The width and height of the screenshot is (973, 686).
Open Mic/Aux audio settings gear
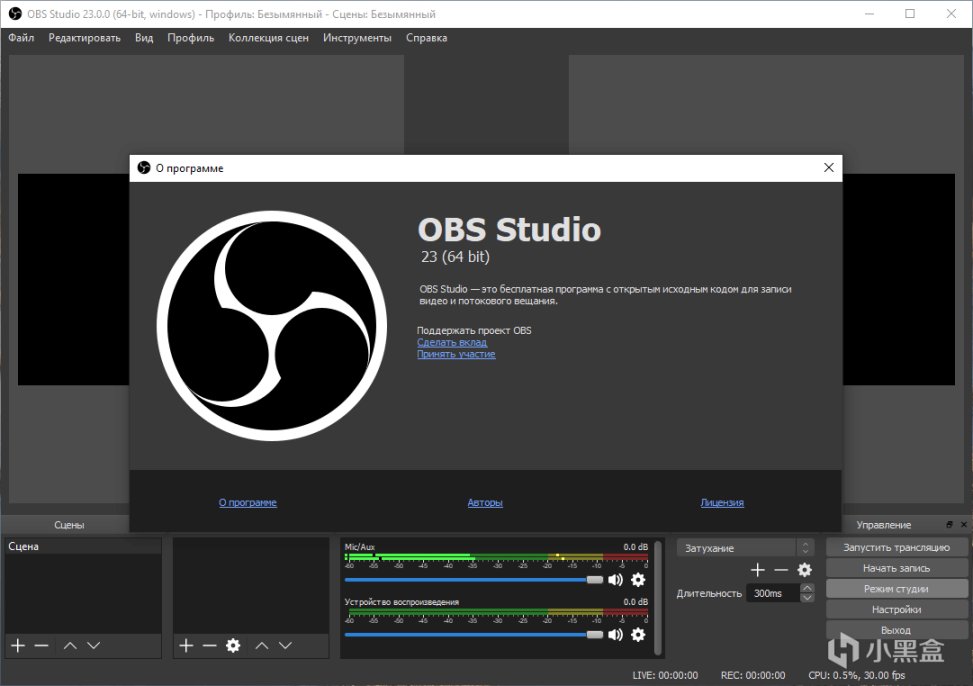point(638,579)
